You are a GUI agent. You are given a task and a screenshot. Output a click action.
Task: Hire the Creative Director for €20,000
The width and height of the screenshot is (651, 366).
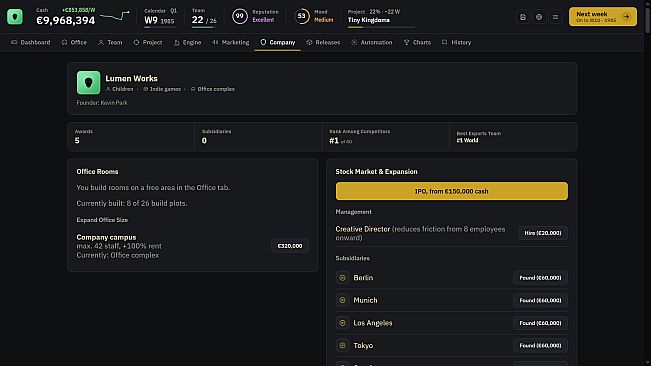pyautogui.click(x=543, y=233)
